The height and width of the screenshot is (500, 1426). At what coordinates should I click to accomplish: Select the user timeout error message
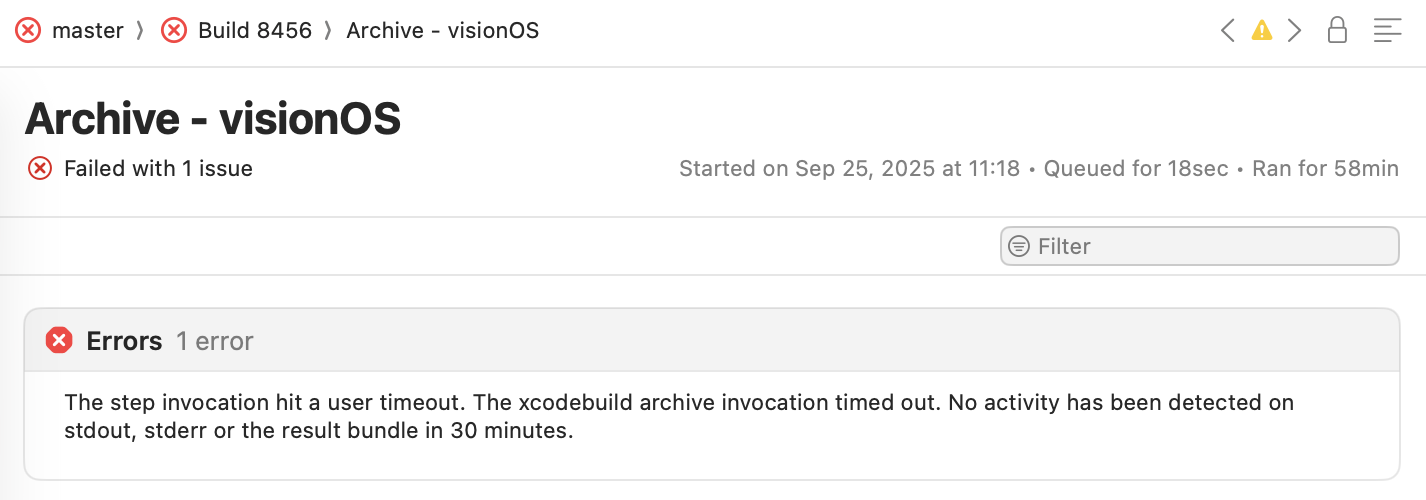pyautogui.click(x=679, y=417)
